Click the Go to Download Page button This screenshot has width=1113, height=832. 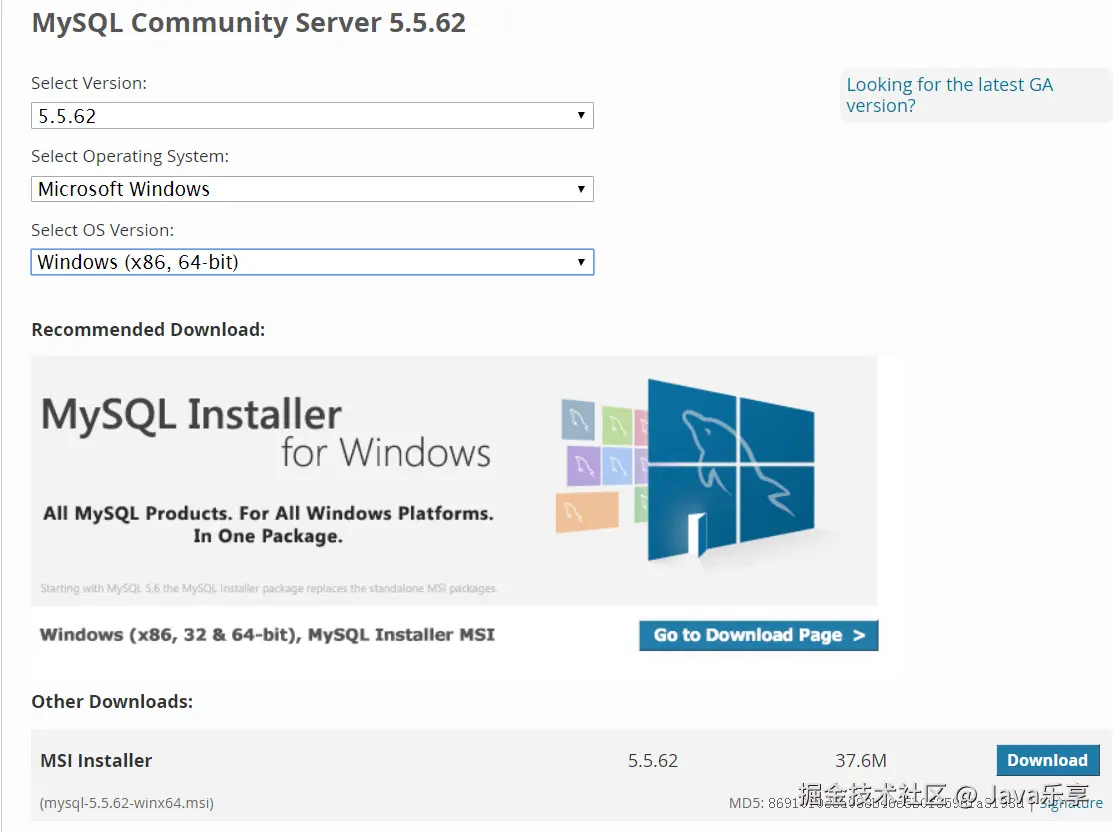tap(758, 635)
